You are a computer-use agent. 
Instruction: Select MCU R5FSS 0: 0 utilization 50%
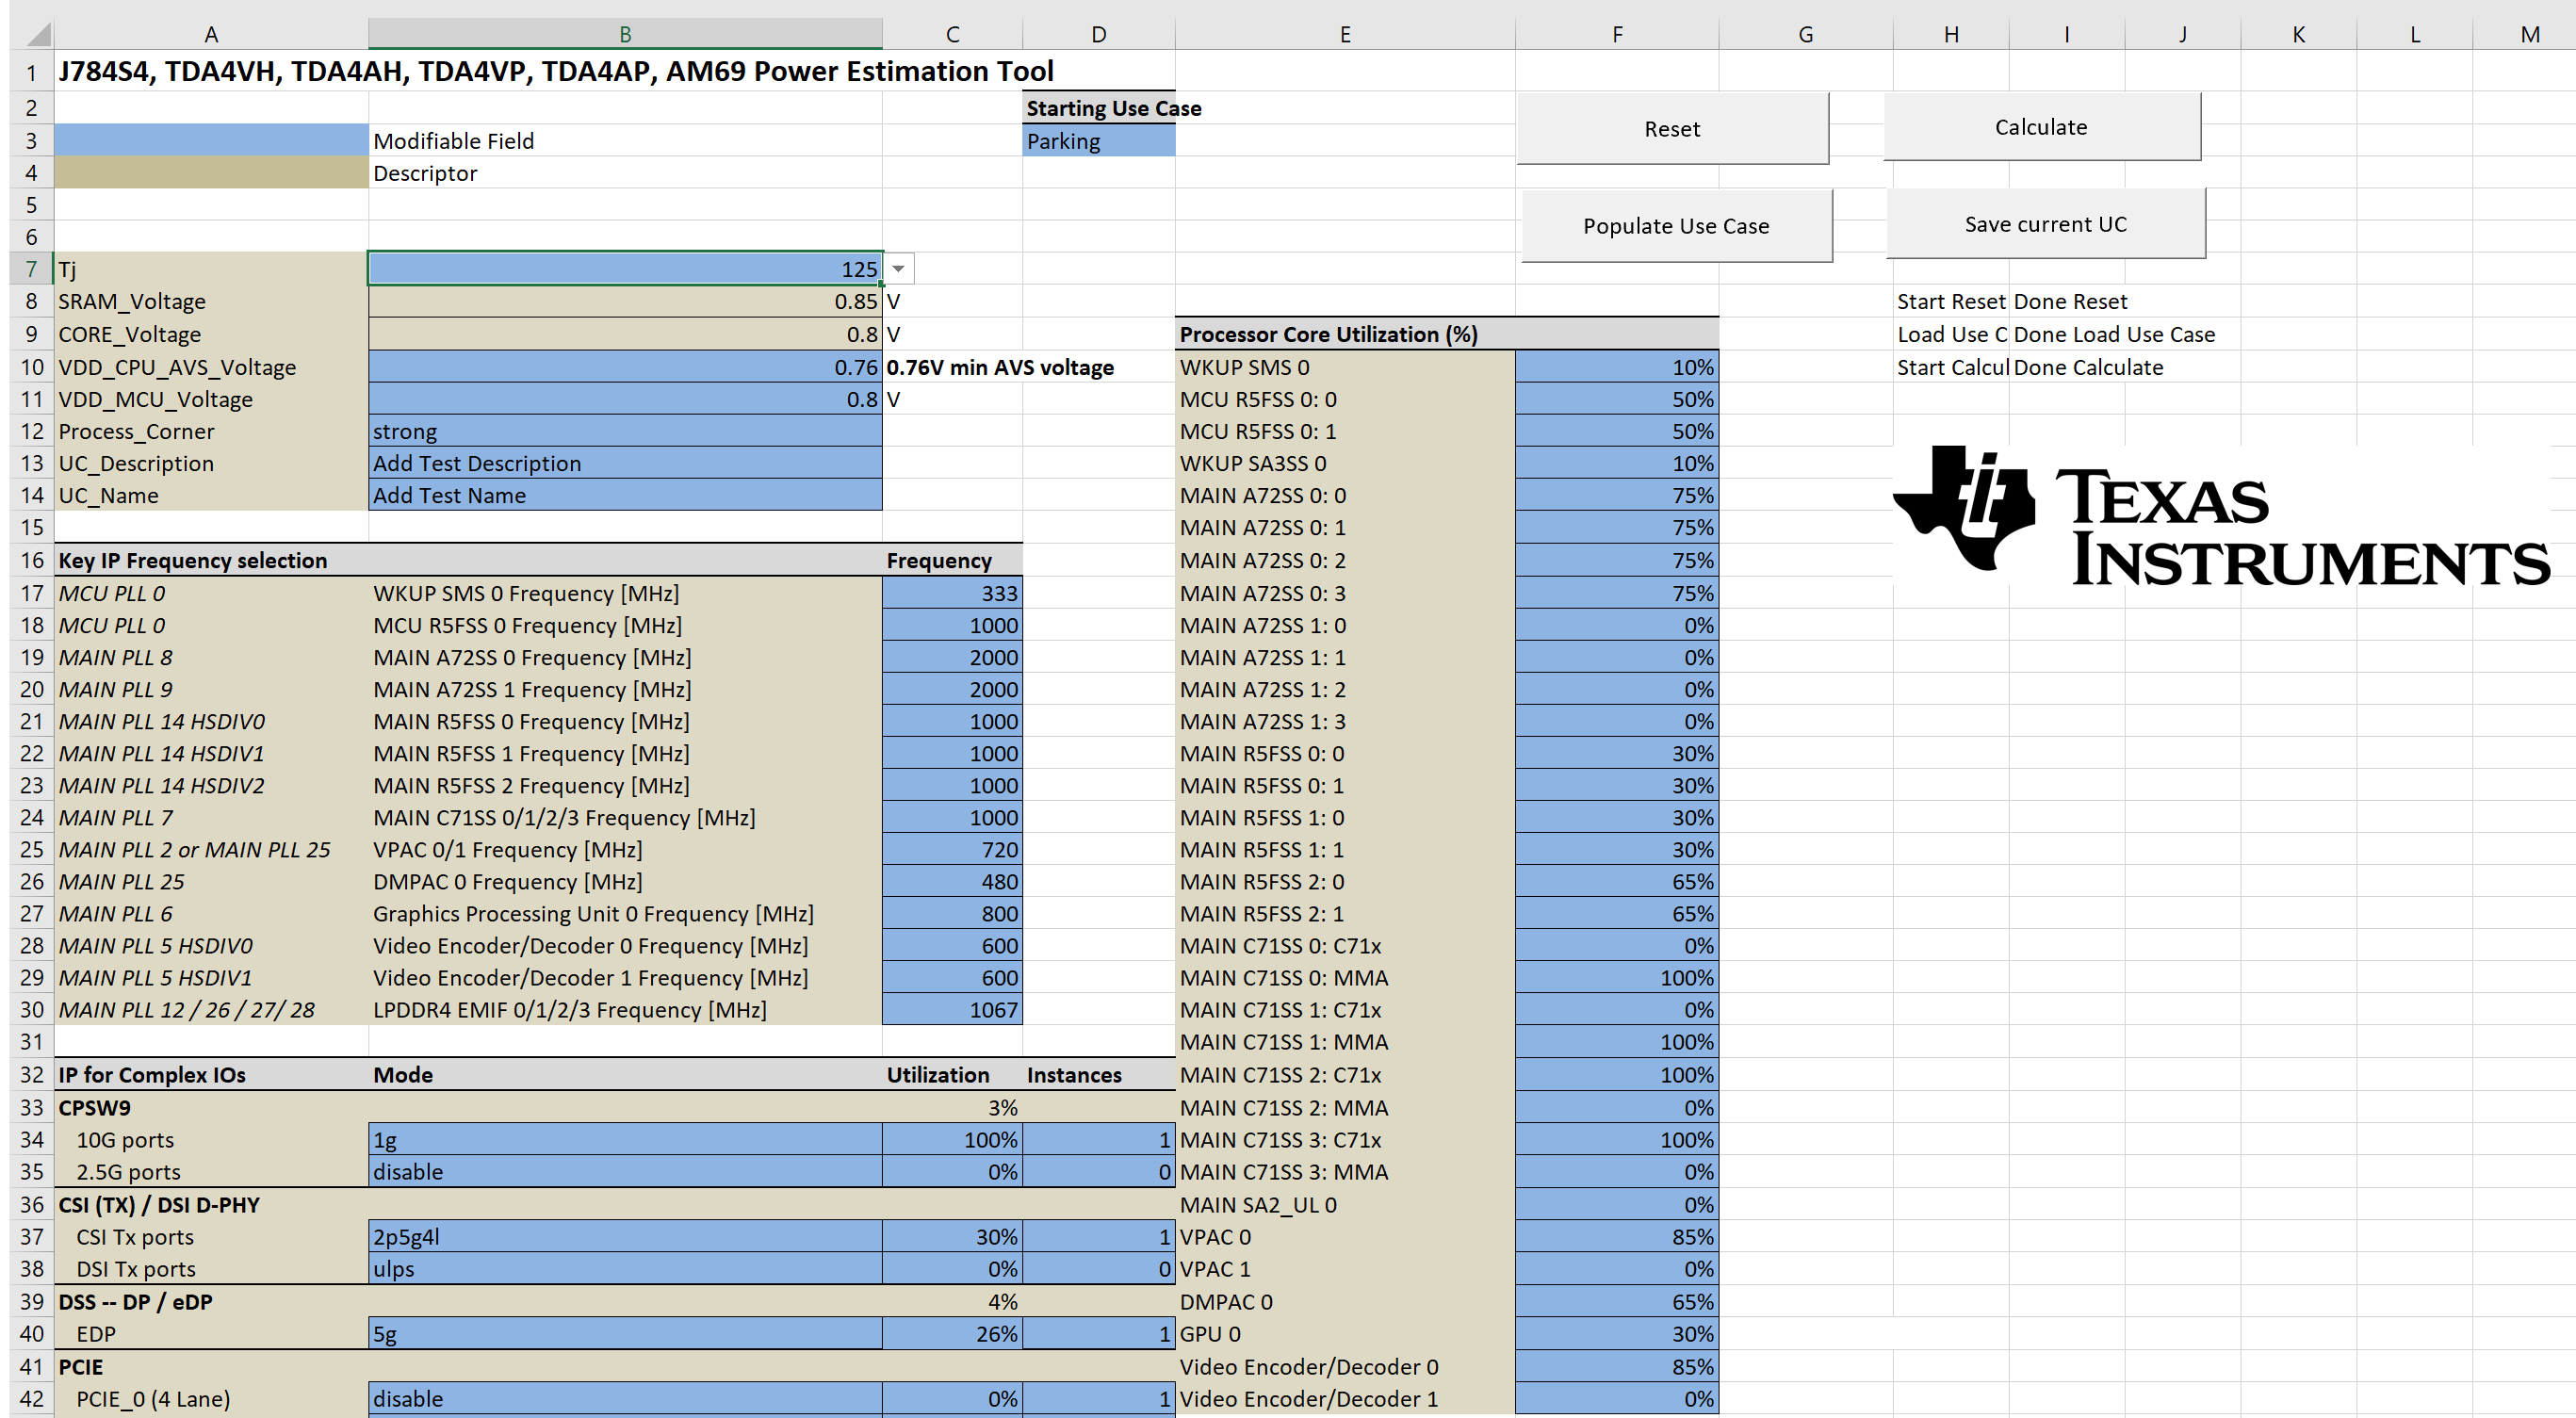click(x=1617, y=399)
